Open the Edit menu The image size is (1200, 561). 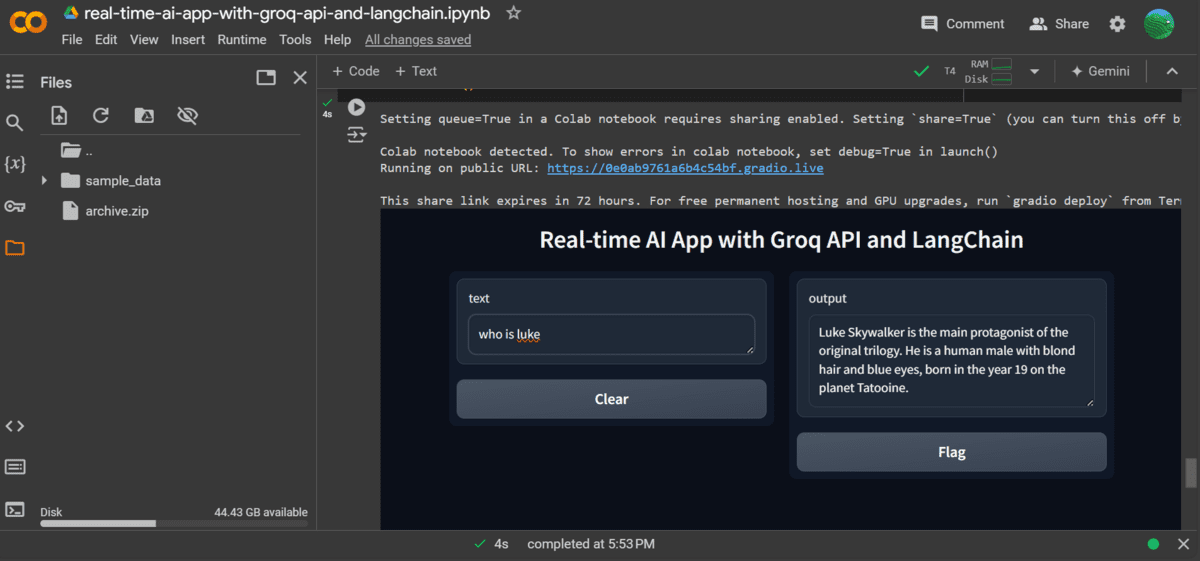click(106, 40)
